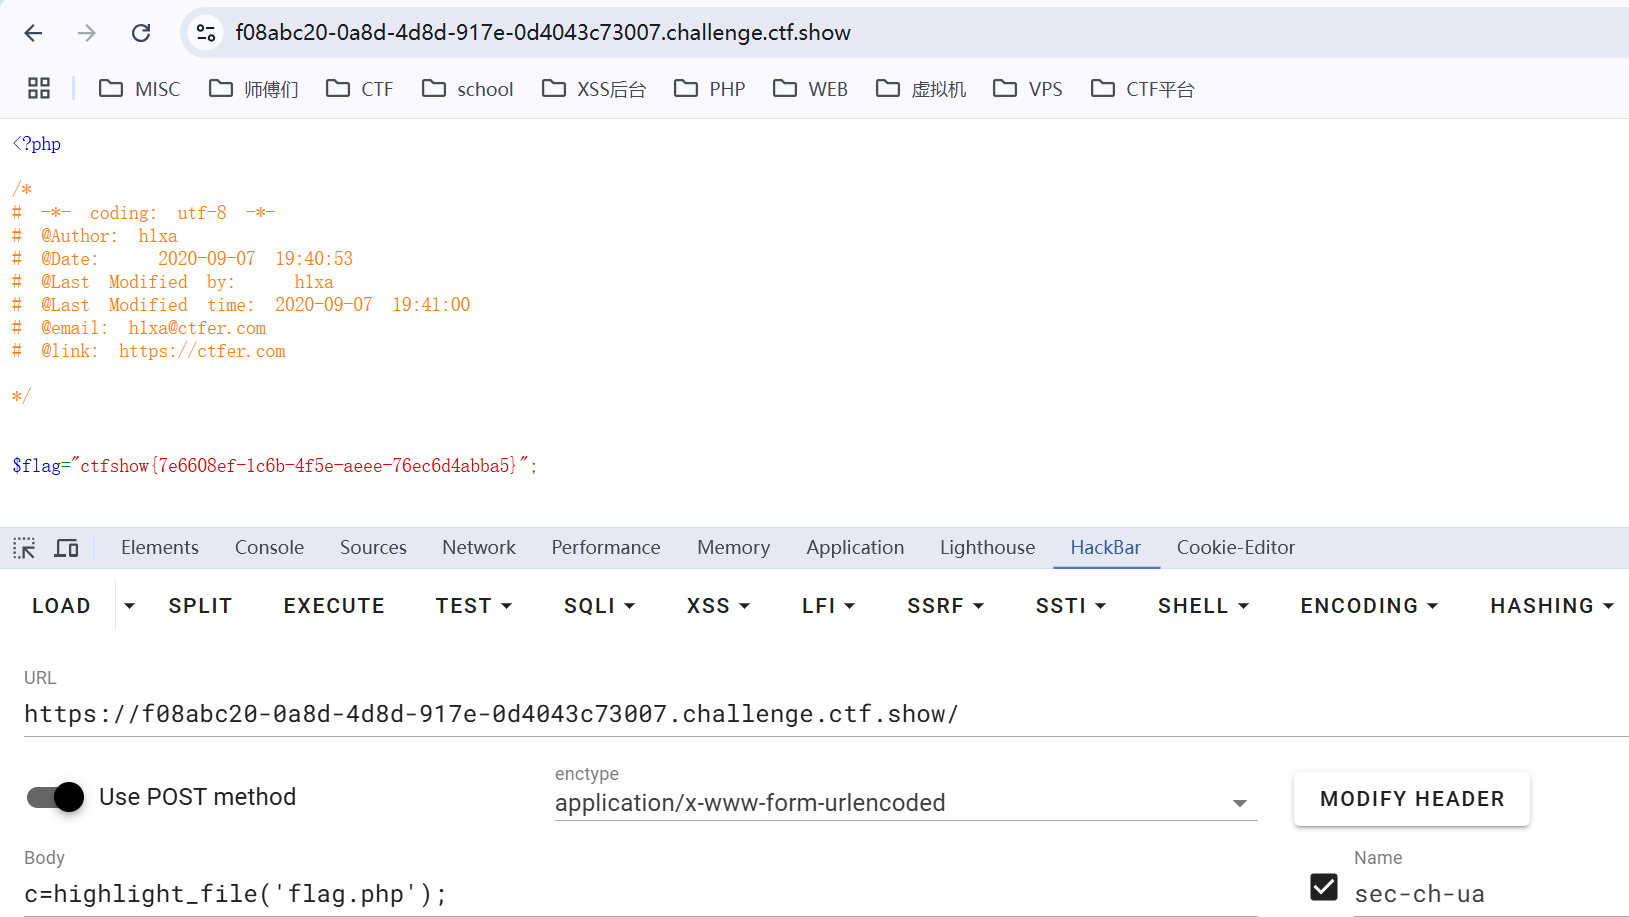Open the SQLI dropdown menu
The width and height of the screenshot is (1629, 917).
click(x=599, y=606)
